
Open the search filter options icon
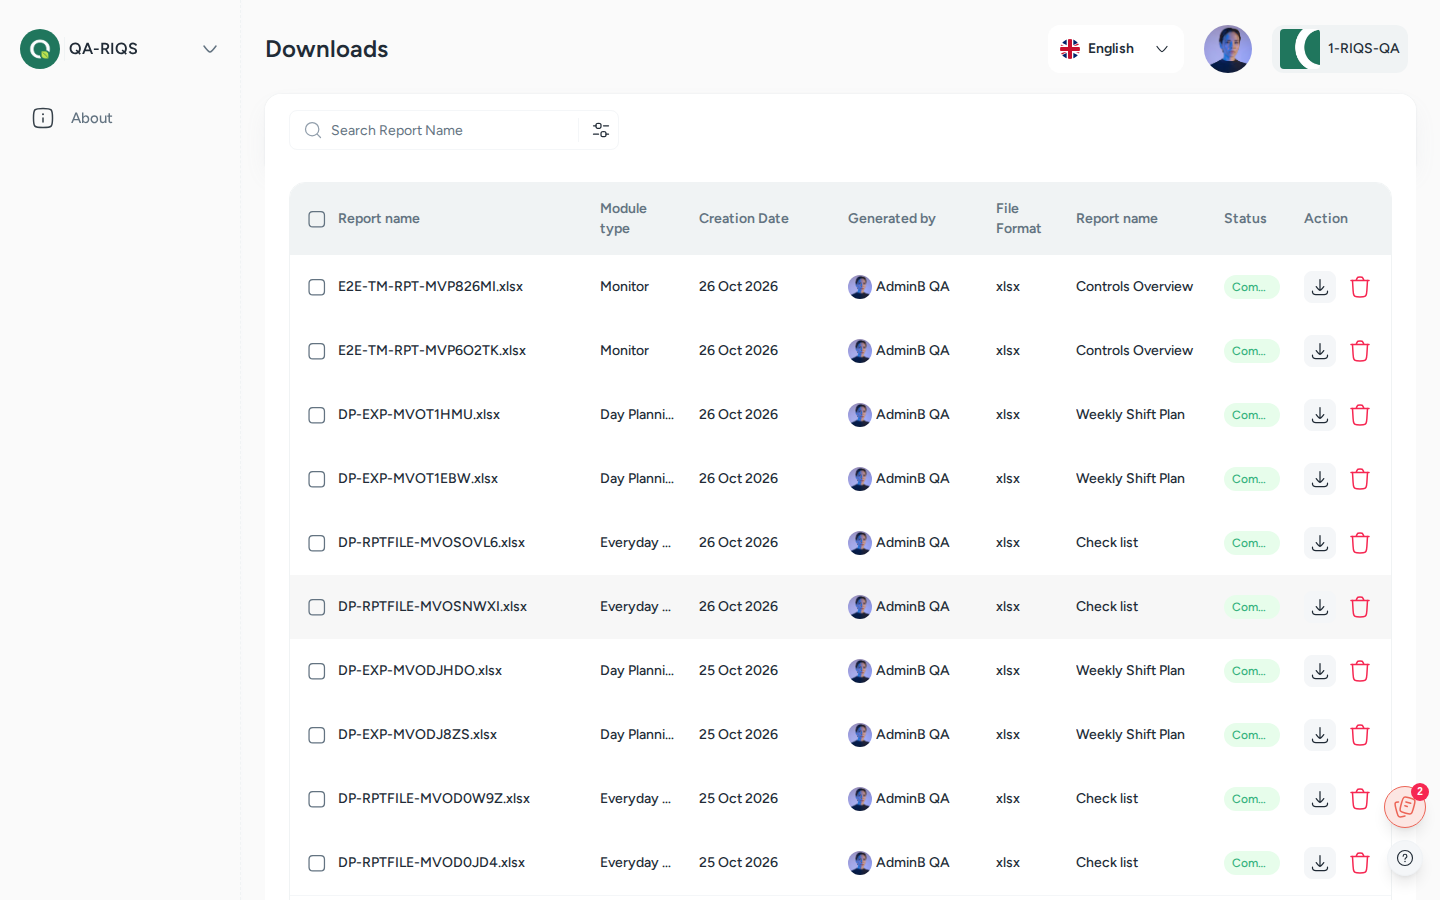coord(601,130)
